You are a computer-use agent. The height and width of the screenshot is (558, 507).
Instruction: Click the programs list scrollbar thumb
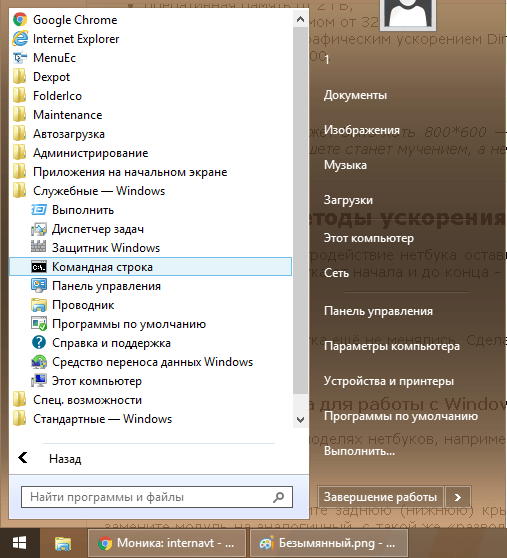click(x=300, y=210)
